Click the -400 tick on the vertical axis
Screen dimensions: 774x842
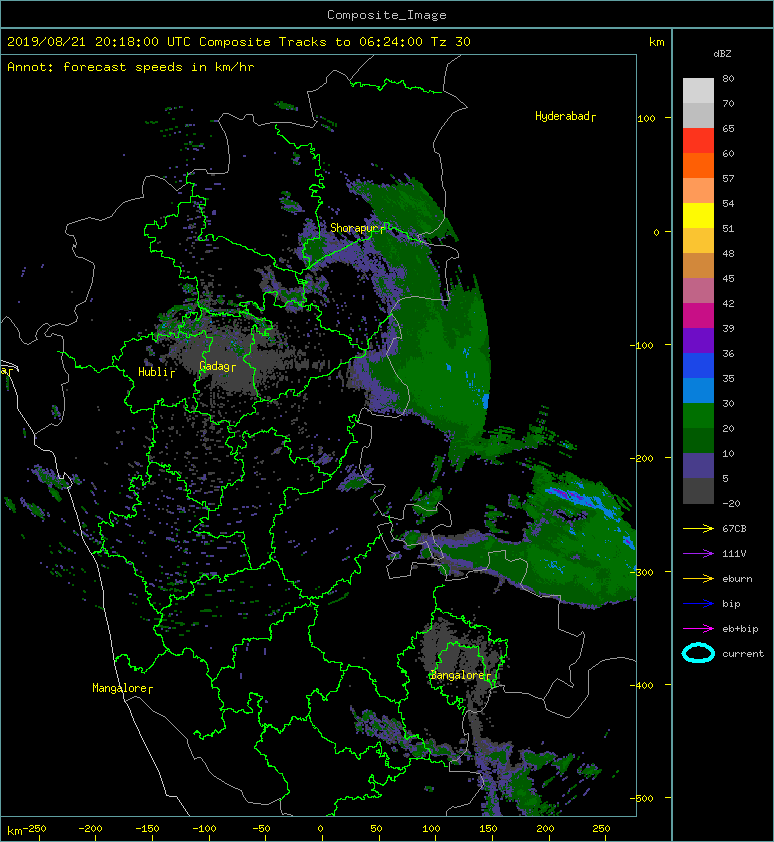click(642, 685)
